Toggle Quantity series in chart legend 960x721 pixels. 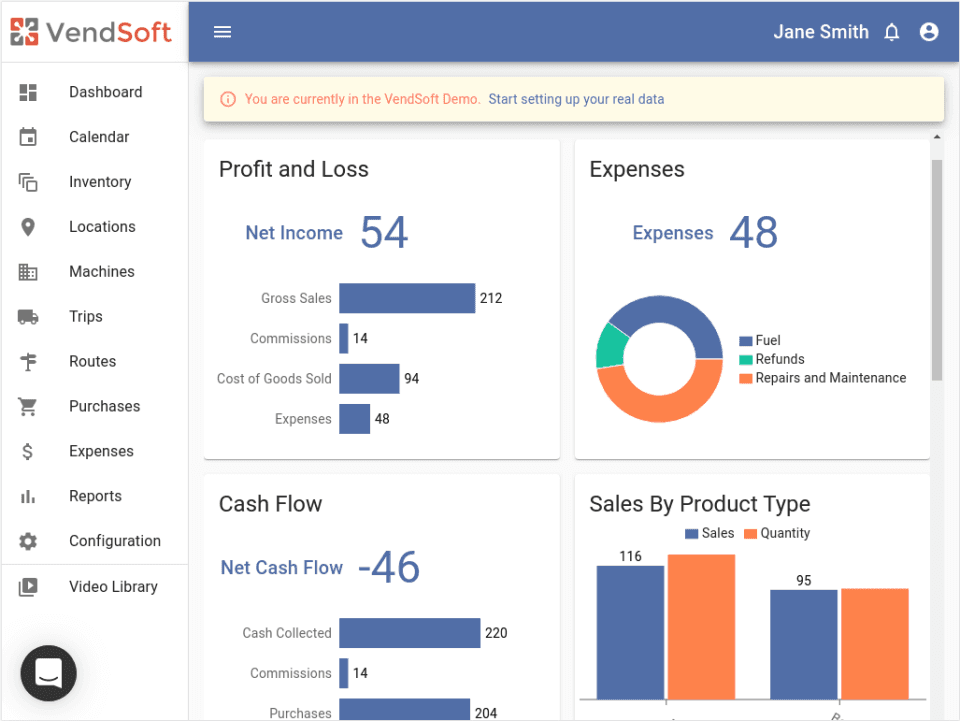point(776,534)
